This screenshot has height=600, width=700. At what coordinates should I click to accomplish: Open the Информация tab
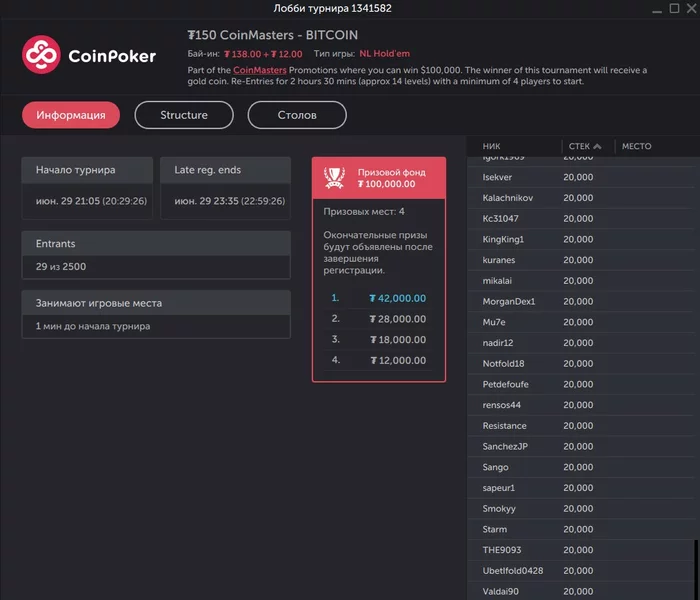71,115
